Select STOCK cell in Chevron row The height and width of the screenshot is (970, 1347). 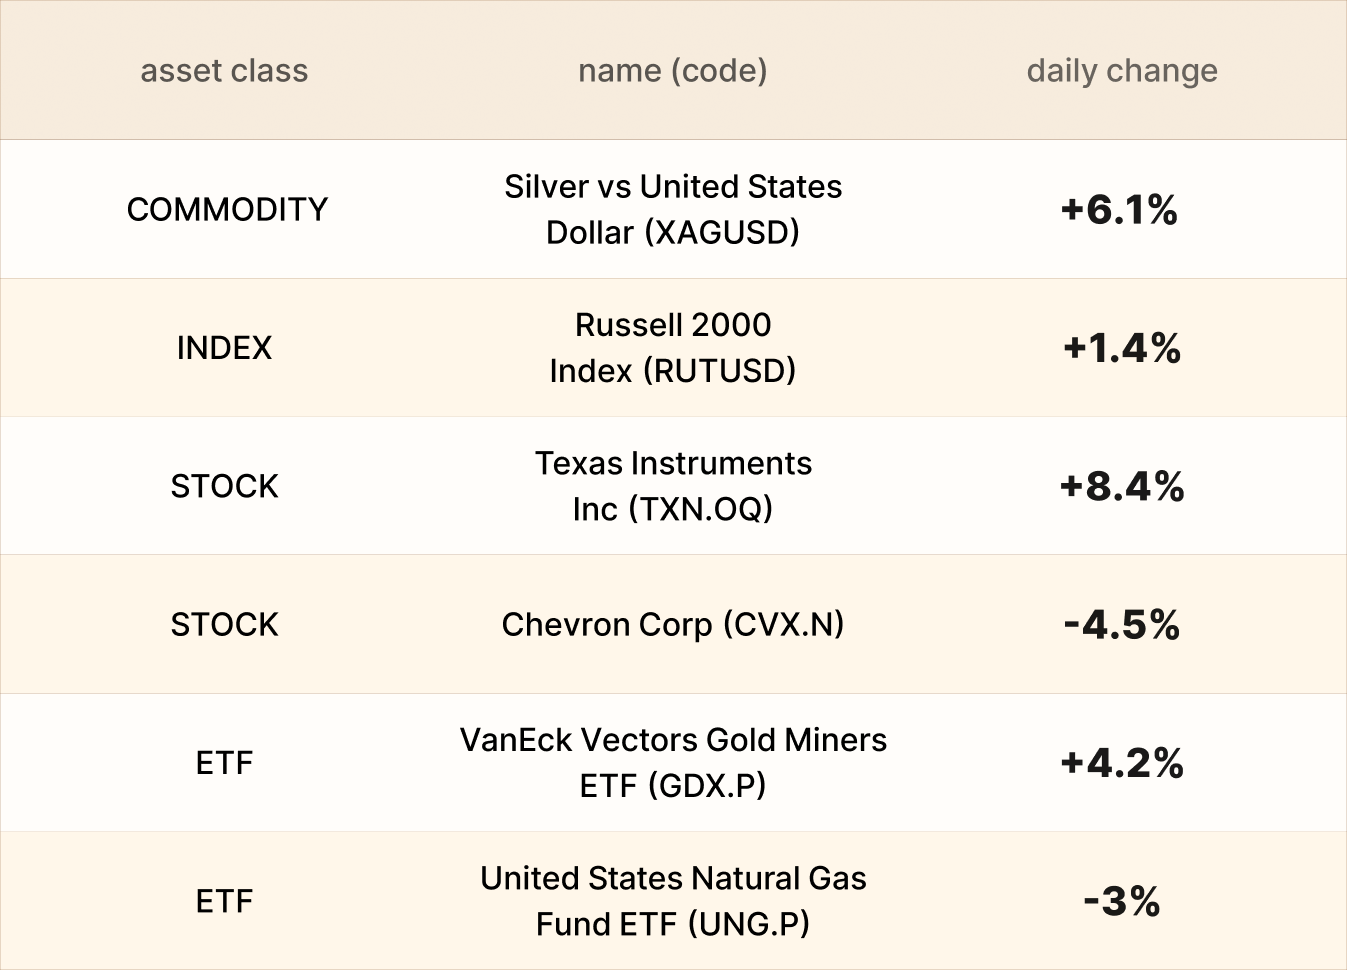point(224,624)
